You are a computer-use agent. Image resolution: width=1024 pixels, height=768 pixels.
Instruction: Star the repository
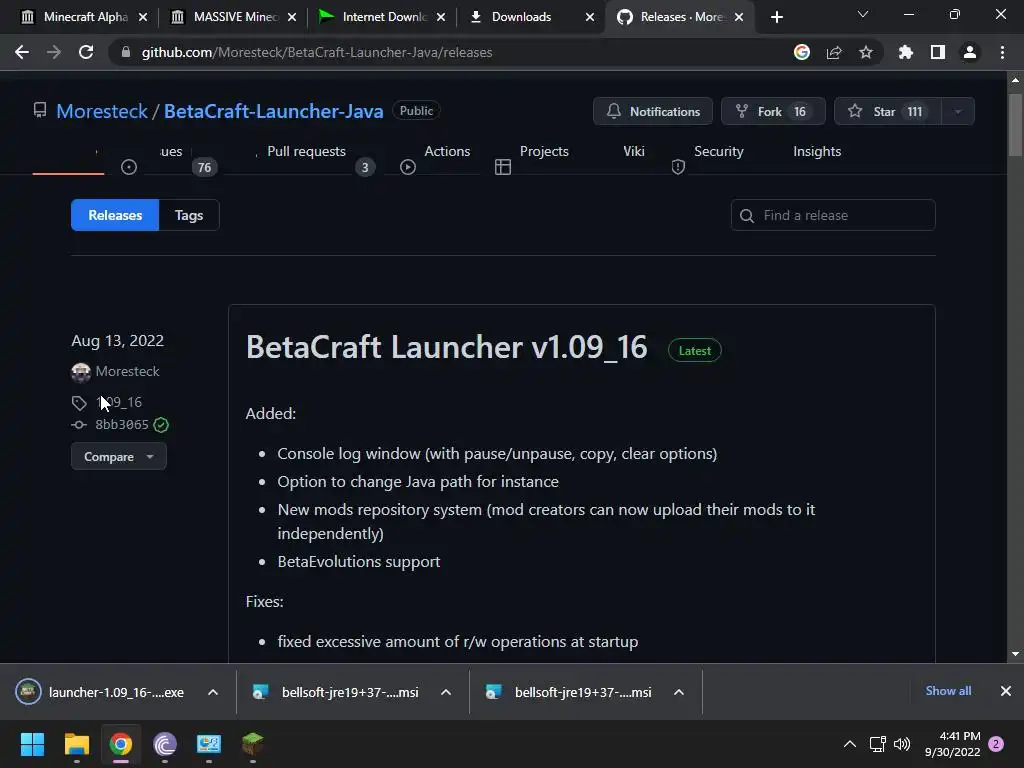point(888,111)
